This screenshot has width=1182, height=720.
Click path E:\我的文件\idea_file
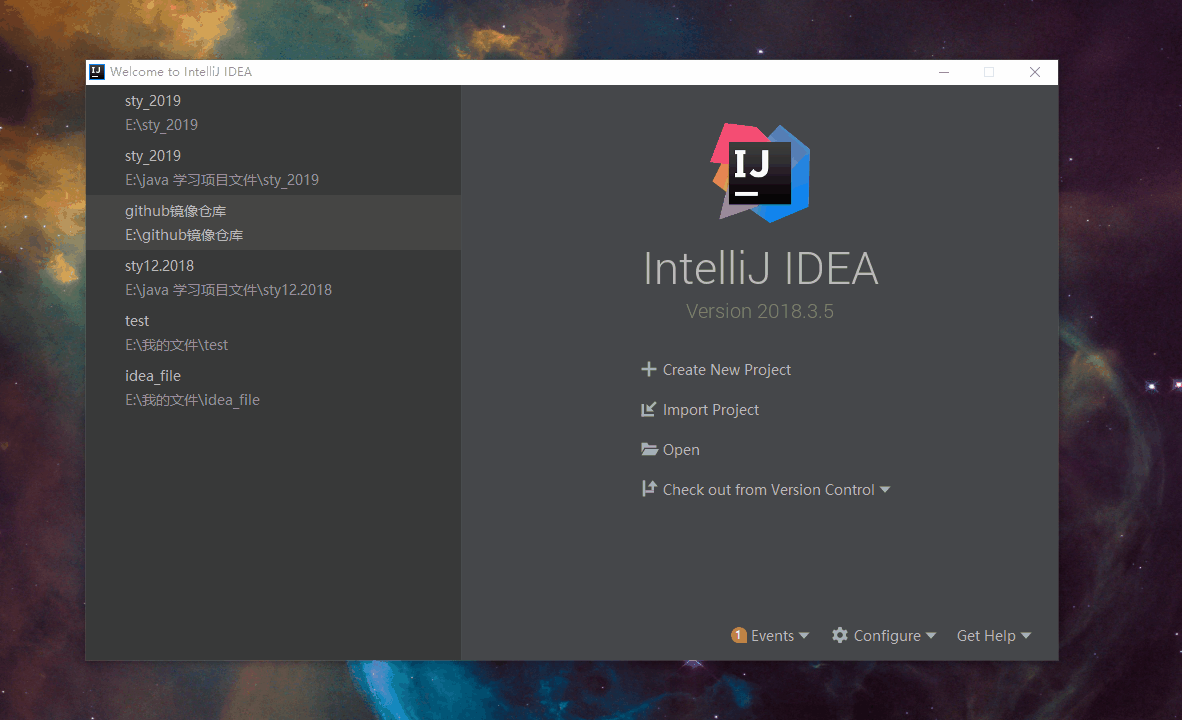(x=192, y=400)
